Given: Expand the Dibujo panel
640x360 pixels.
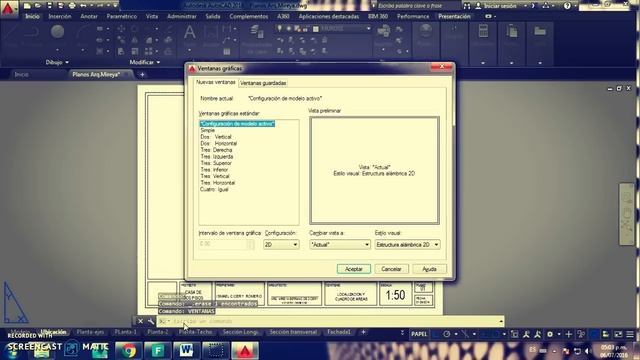Looking at the screenshot, I should 57,62.
